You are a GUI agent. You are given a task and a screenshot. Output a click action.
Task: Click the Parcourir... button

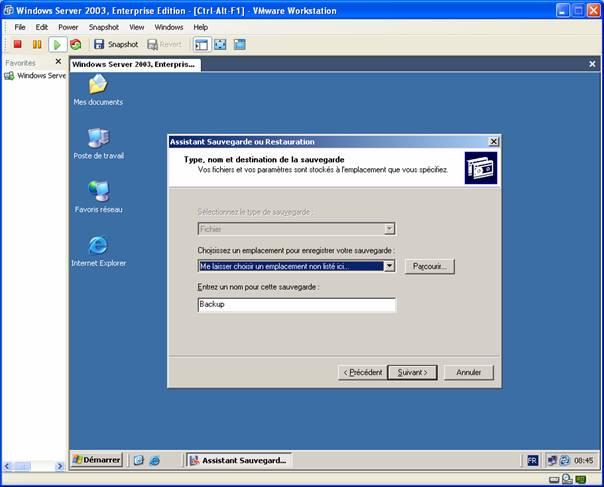(x=430, y=266)
